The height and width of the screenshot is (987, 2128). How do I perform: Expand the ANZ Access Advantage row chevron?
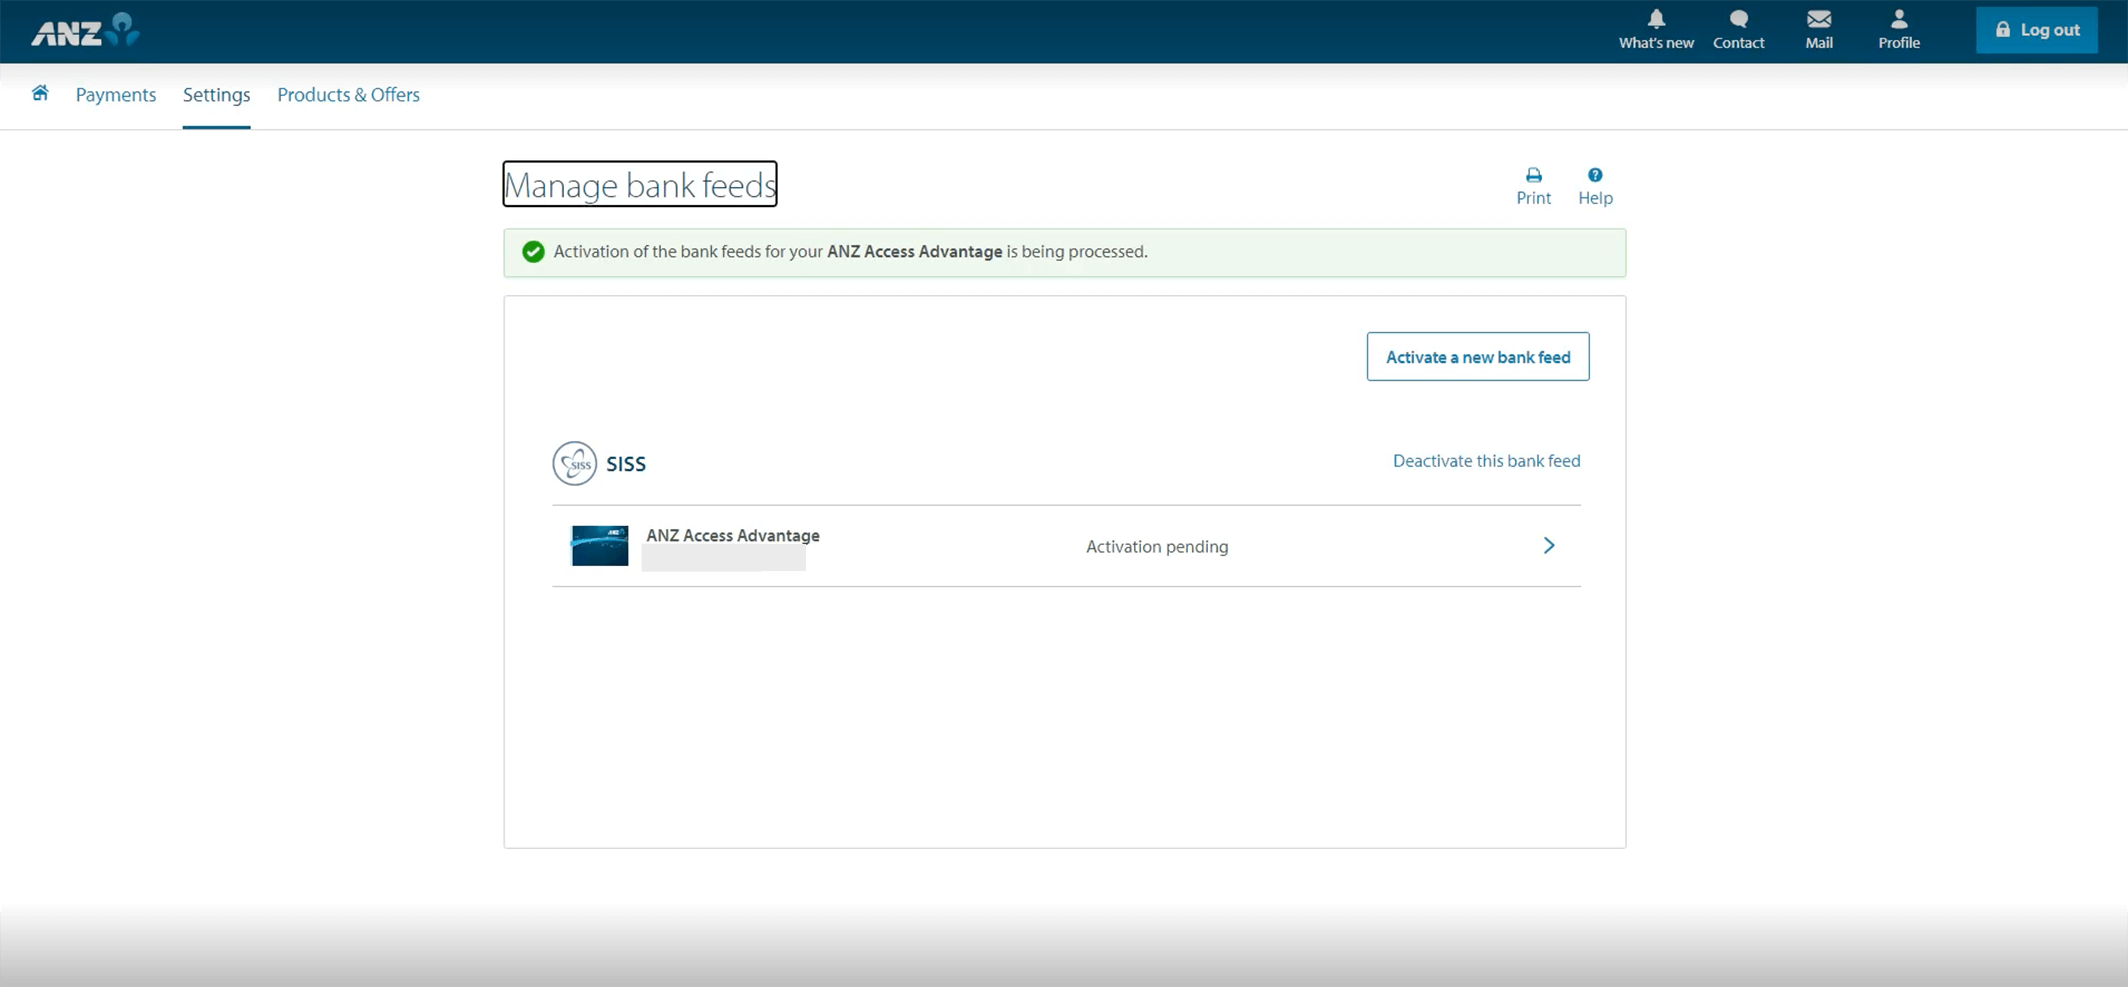tap(1549, 546)
